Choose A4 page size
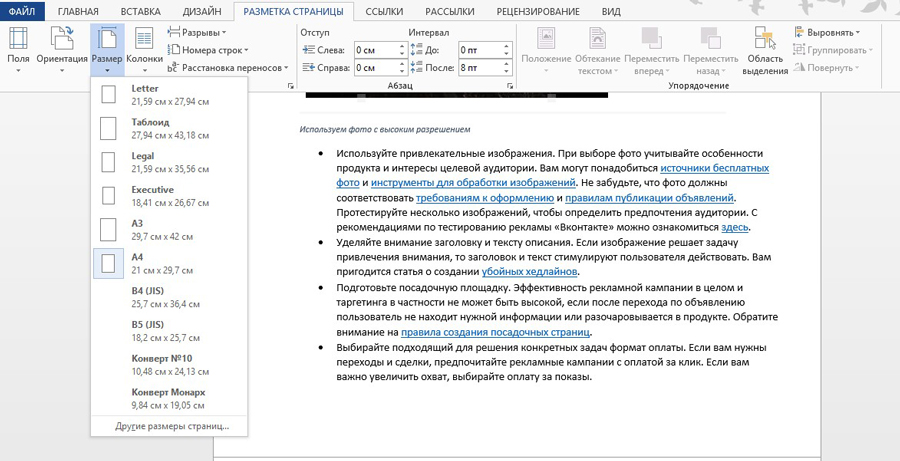Image resolution: width=900 pixels, height=461 pixels. pos(169,264)
